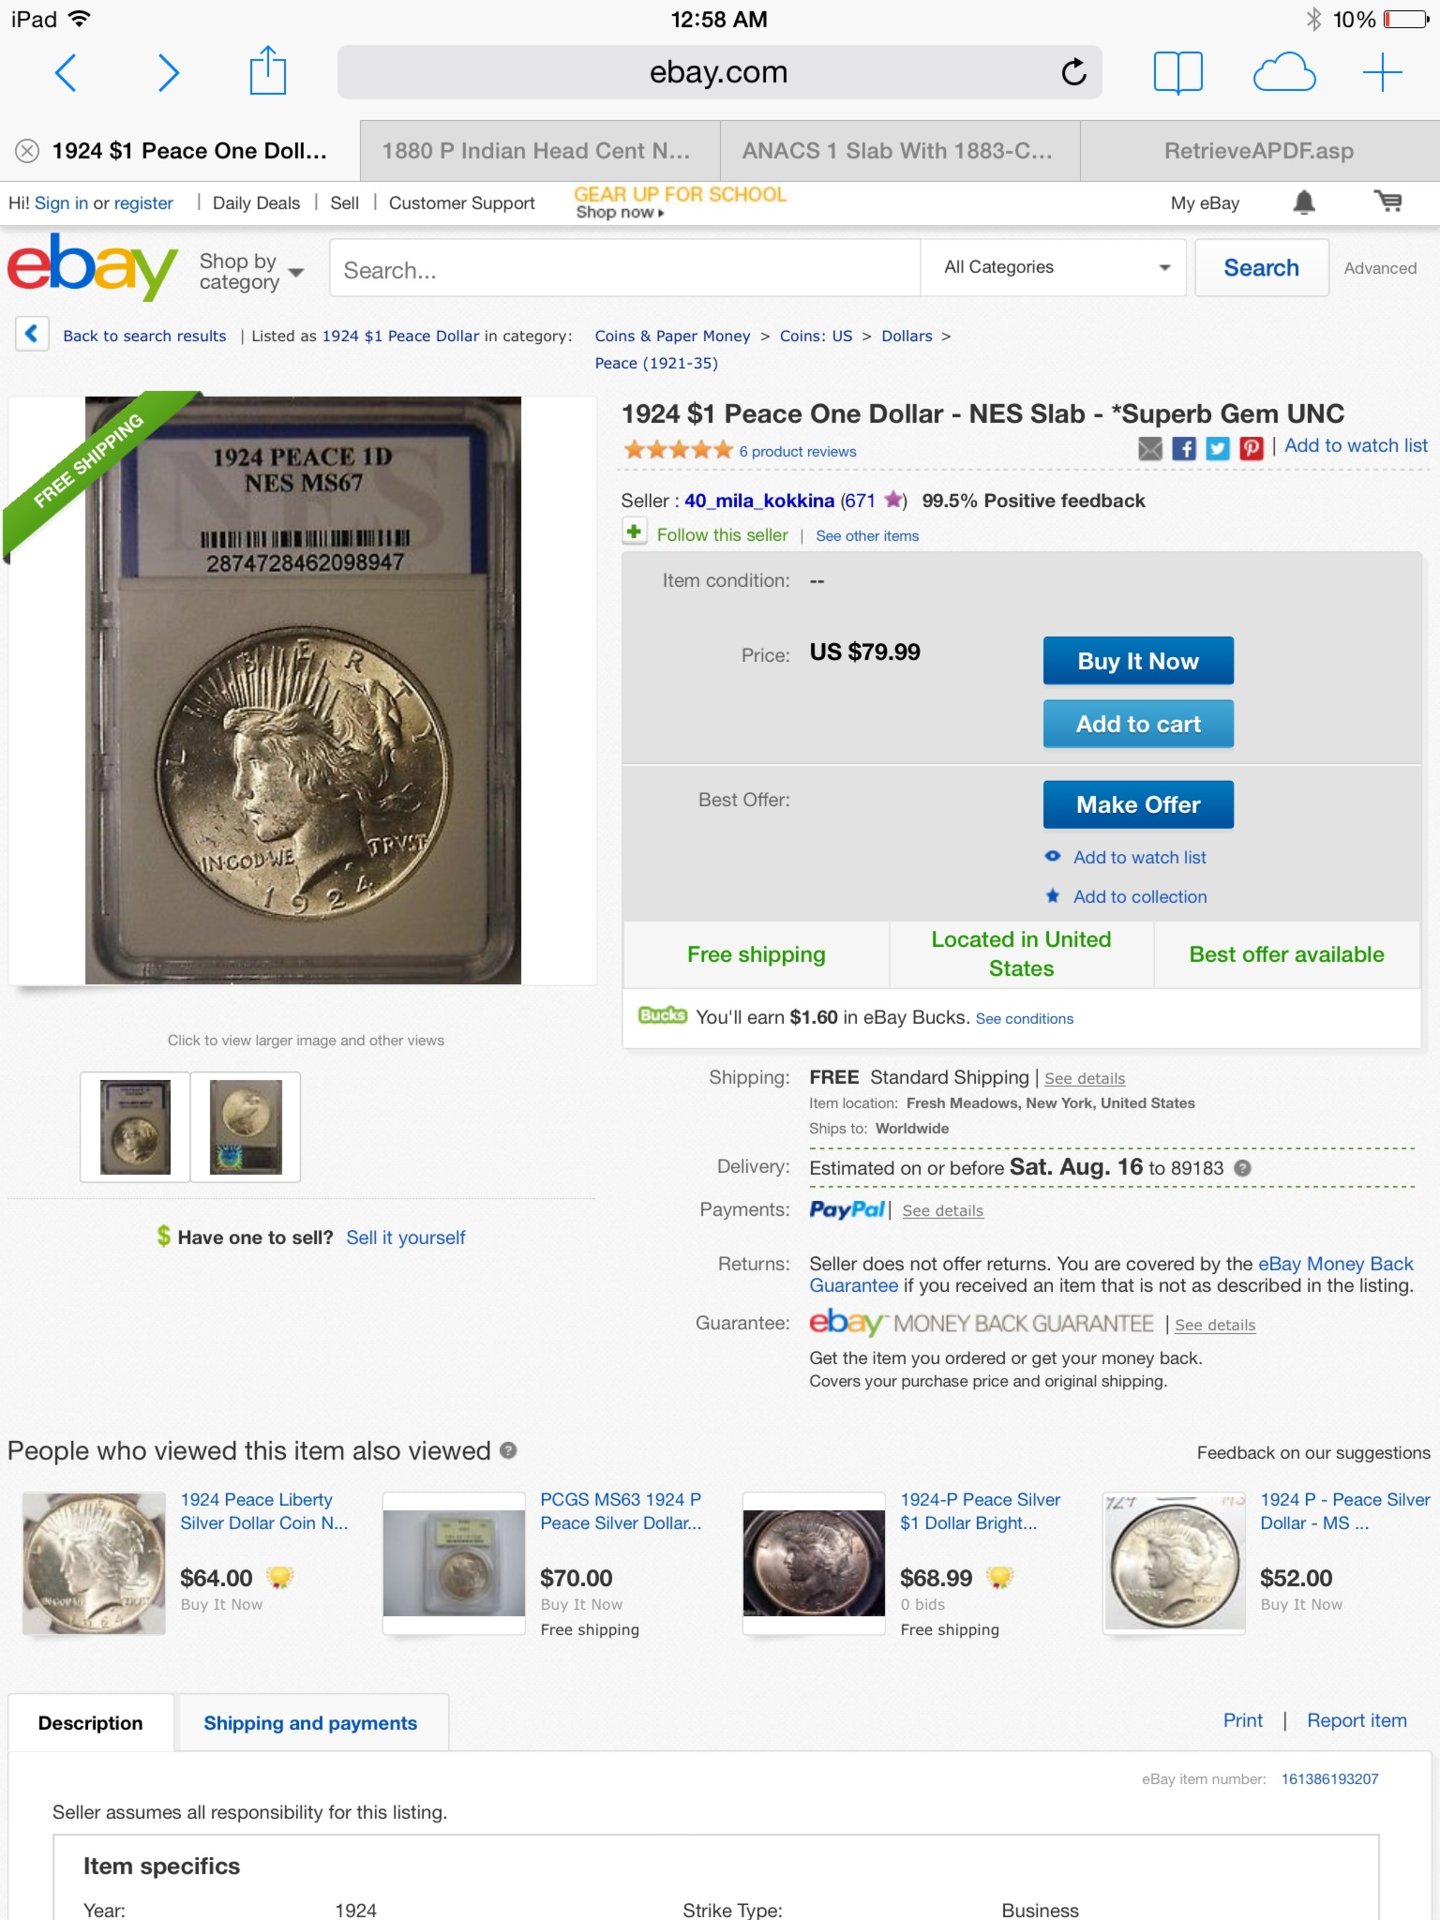Click the Buy It Now button

pyautogui.click(x=1138, y=661)
